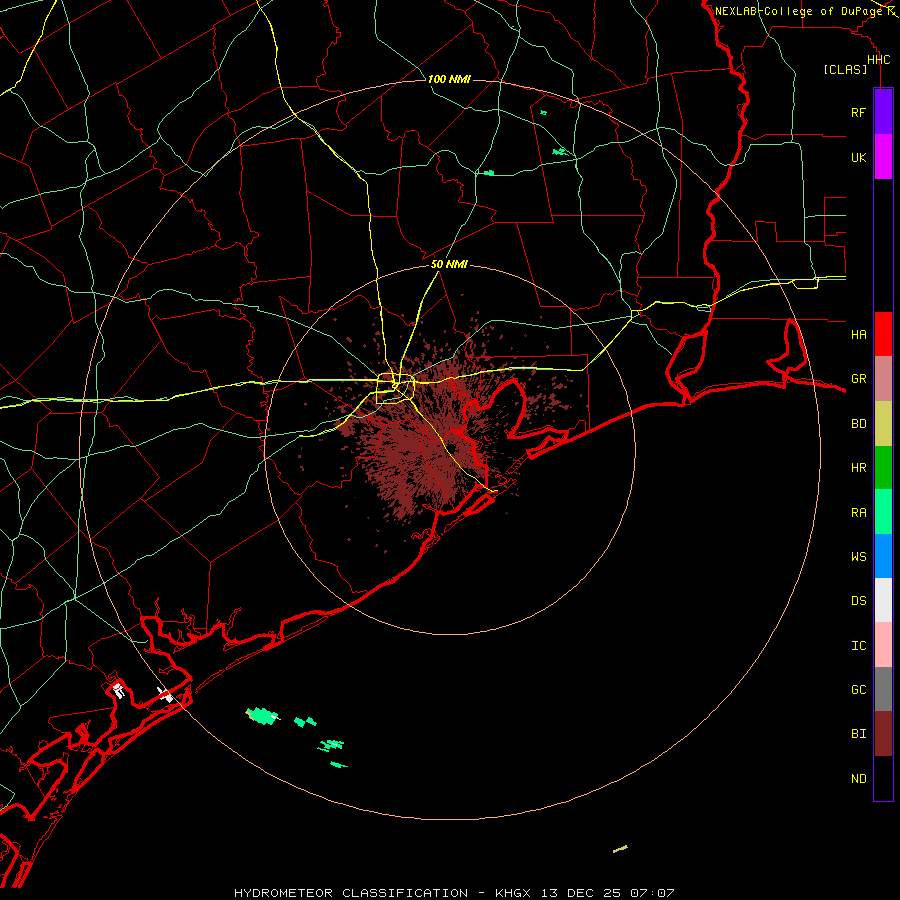Click the 'NEXLAB-College of DuPage' credit text

(798, 11)
